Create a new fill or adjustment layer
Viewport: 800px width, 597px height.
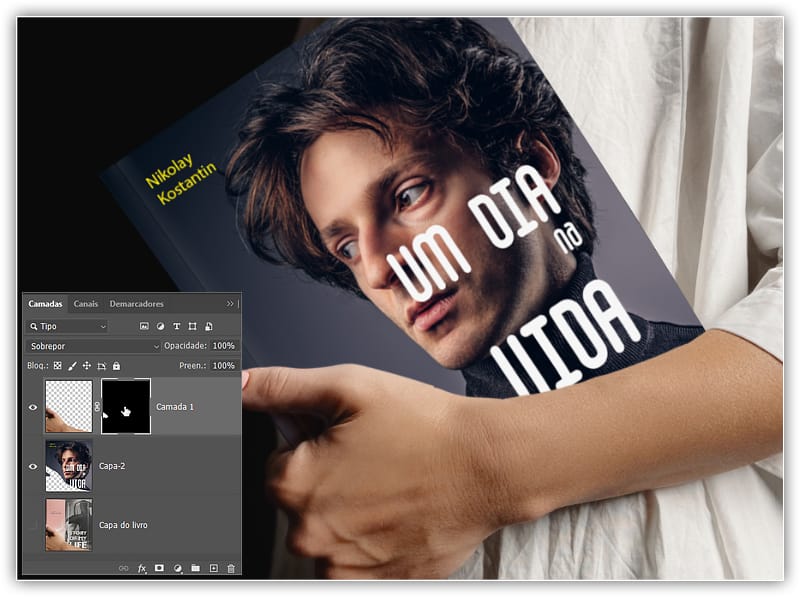click(178, 568)
